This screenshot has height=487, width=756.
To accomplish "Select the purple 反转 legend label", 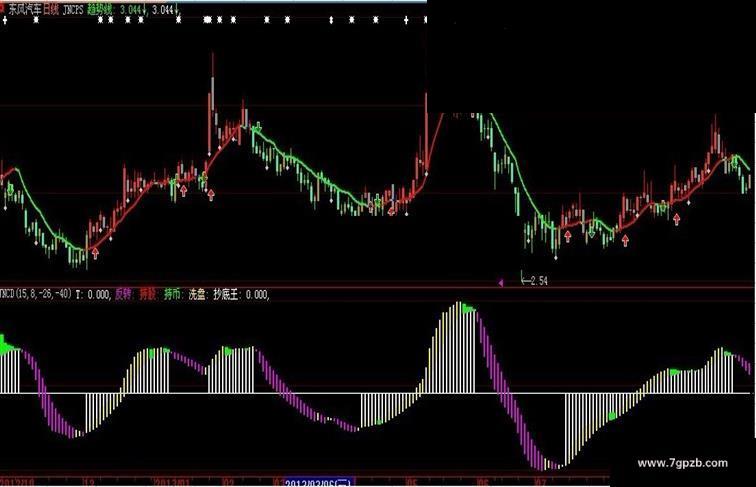I will coord(122,294).
